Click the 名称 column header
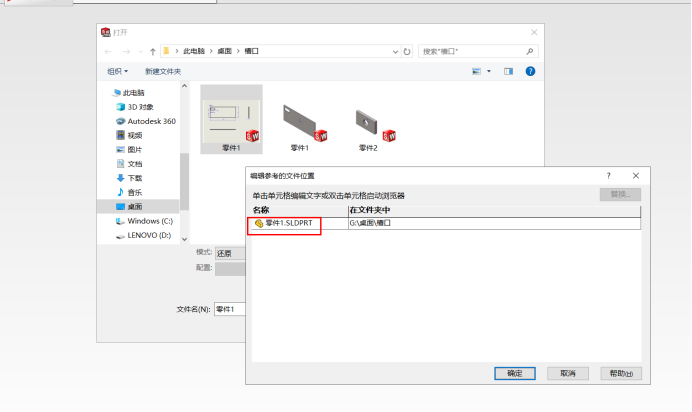Image resolution: width=692 pixels, height=412 pixels. (299, 210)
